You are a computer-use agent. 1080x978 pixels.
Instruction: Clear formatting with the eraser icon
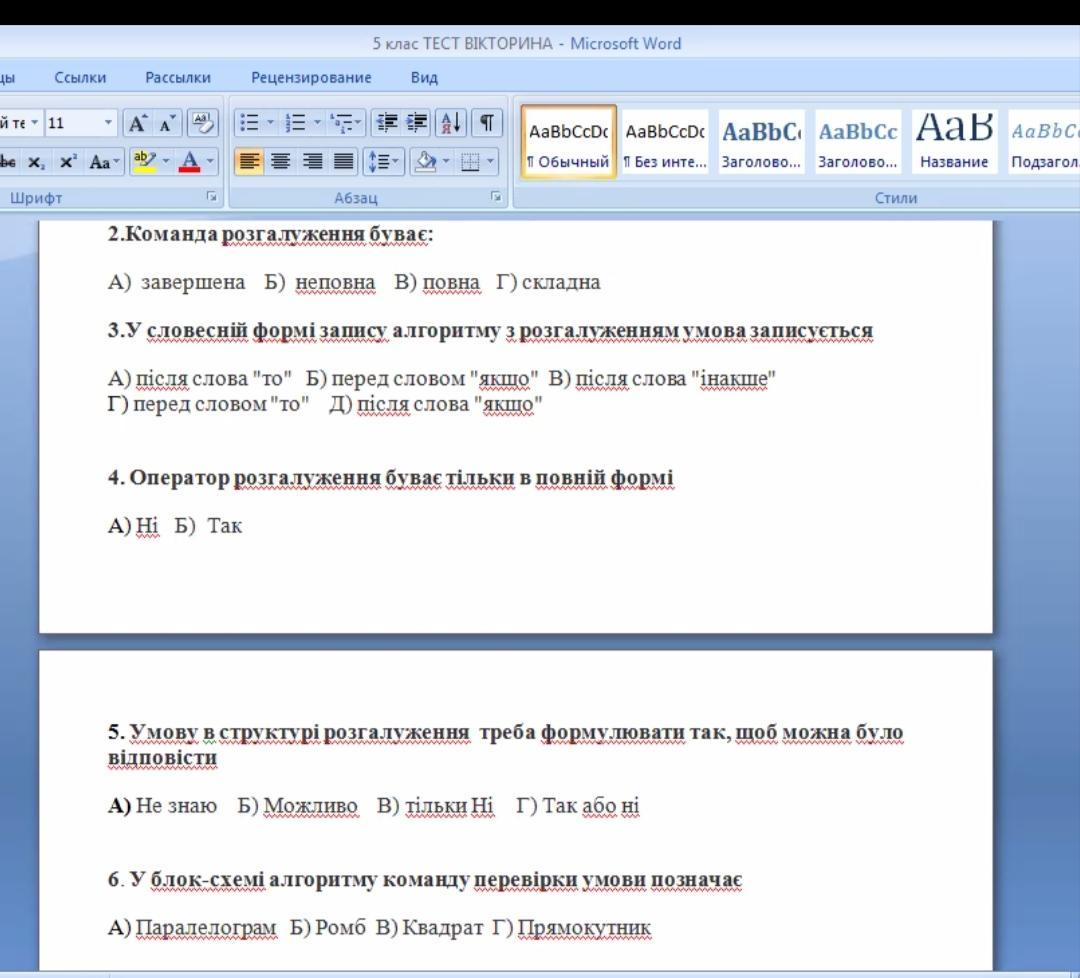(203, 123)
